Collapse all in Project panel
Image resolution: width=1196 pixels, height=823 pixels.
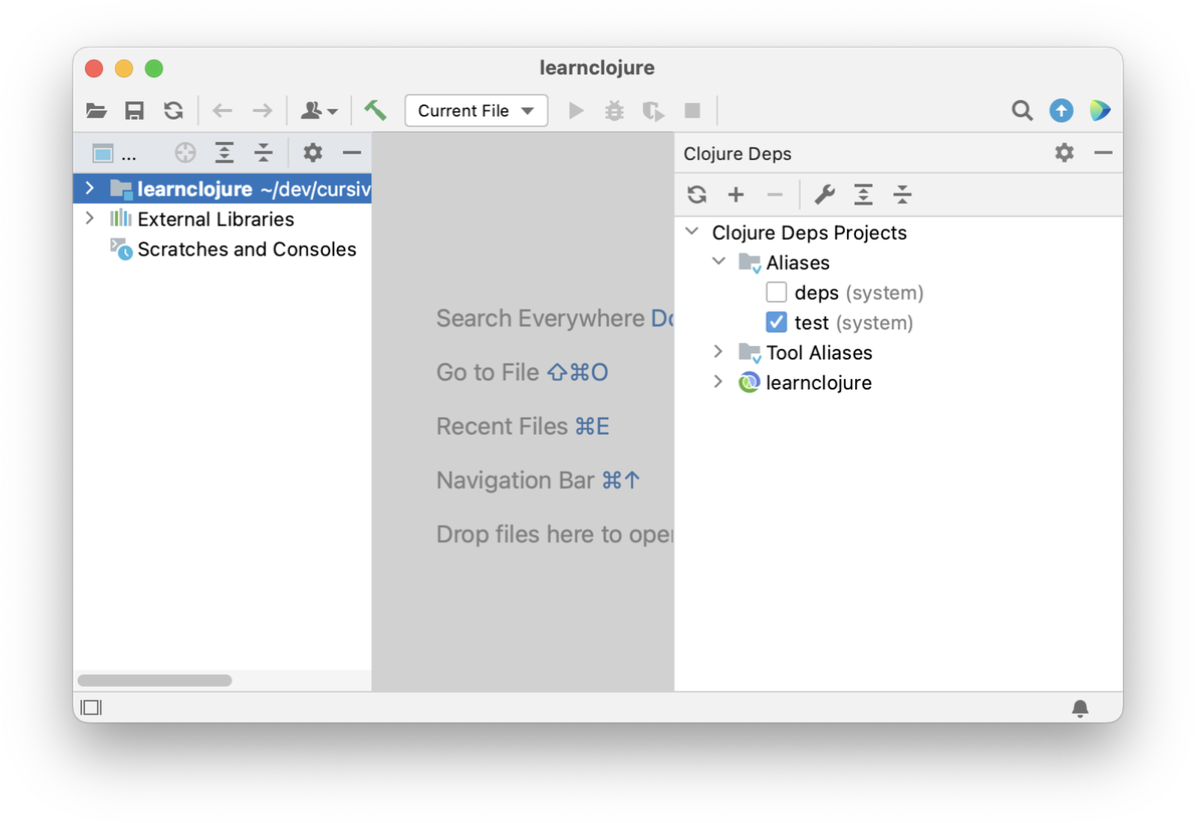click(263, 153)
